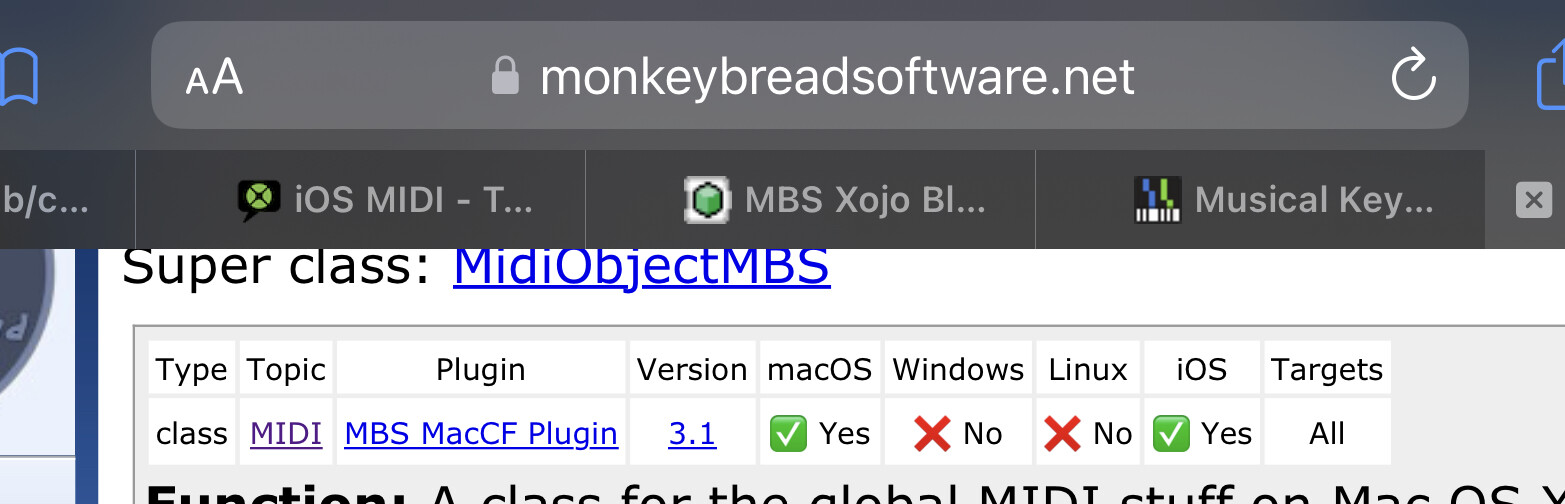Click the piano keyboard tab favicon

pos(1158,200)
